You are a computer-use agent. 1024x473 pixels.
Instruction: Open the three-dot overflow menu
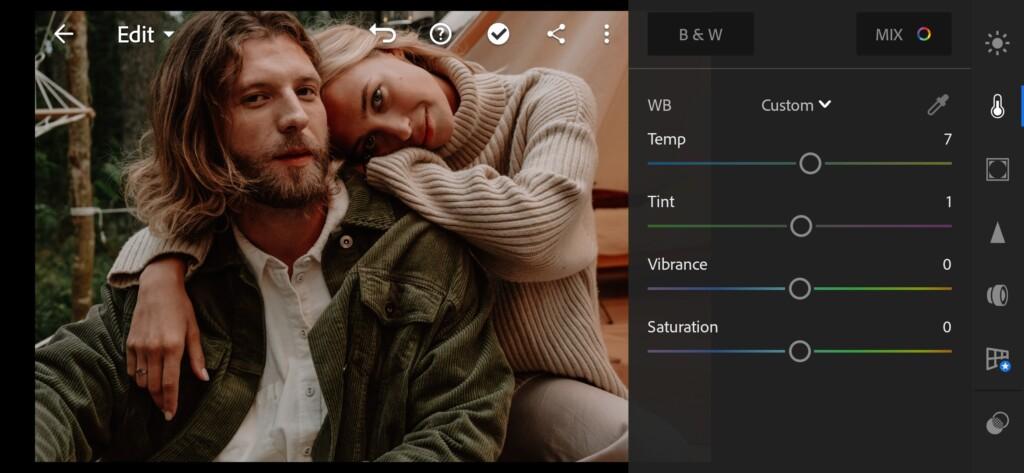click(x=607, y=34)
